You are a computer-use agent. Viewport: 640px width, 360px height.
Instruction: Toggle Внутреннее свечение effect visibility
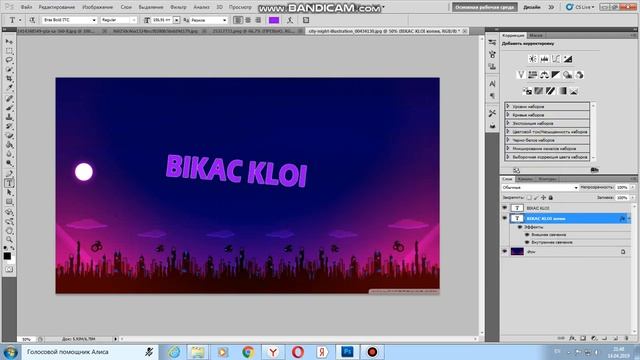pos(527,242)
